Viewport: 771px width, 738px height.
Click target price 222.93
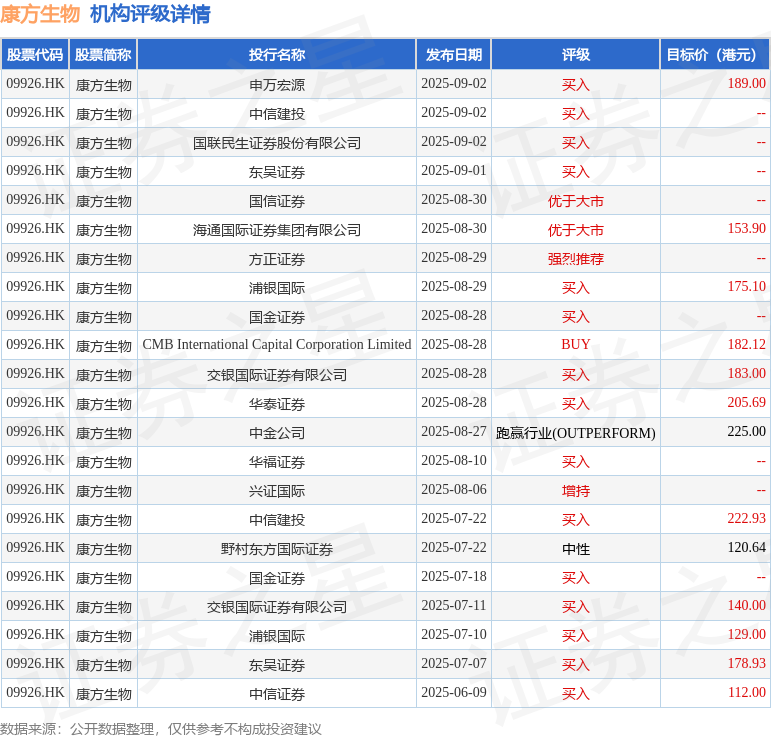coord(746,519)
